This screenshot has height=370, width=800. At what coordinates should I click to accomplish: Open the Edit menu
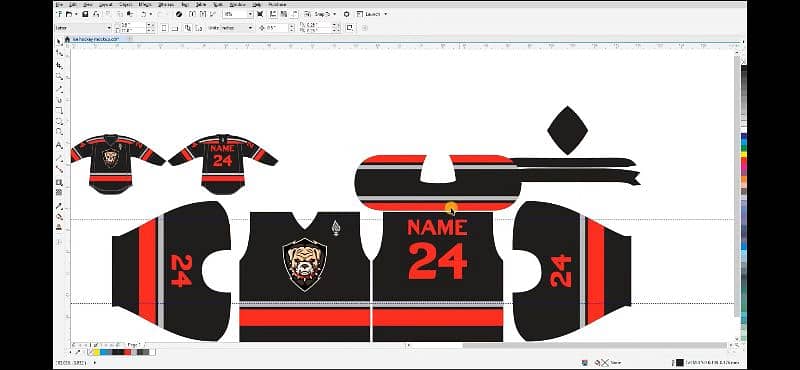(73, 5)
